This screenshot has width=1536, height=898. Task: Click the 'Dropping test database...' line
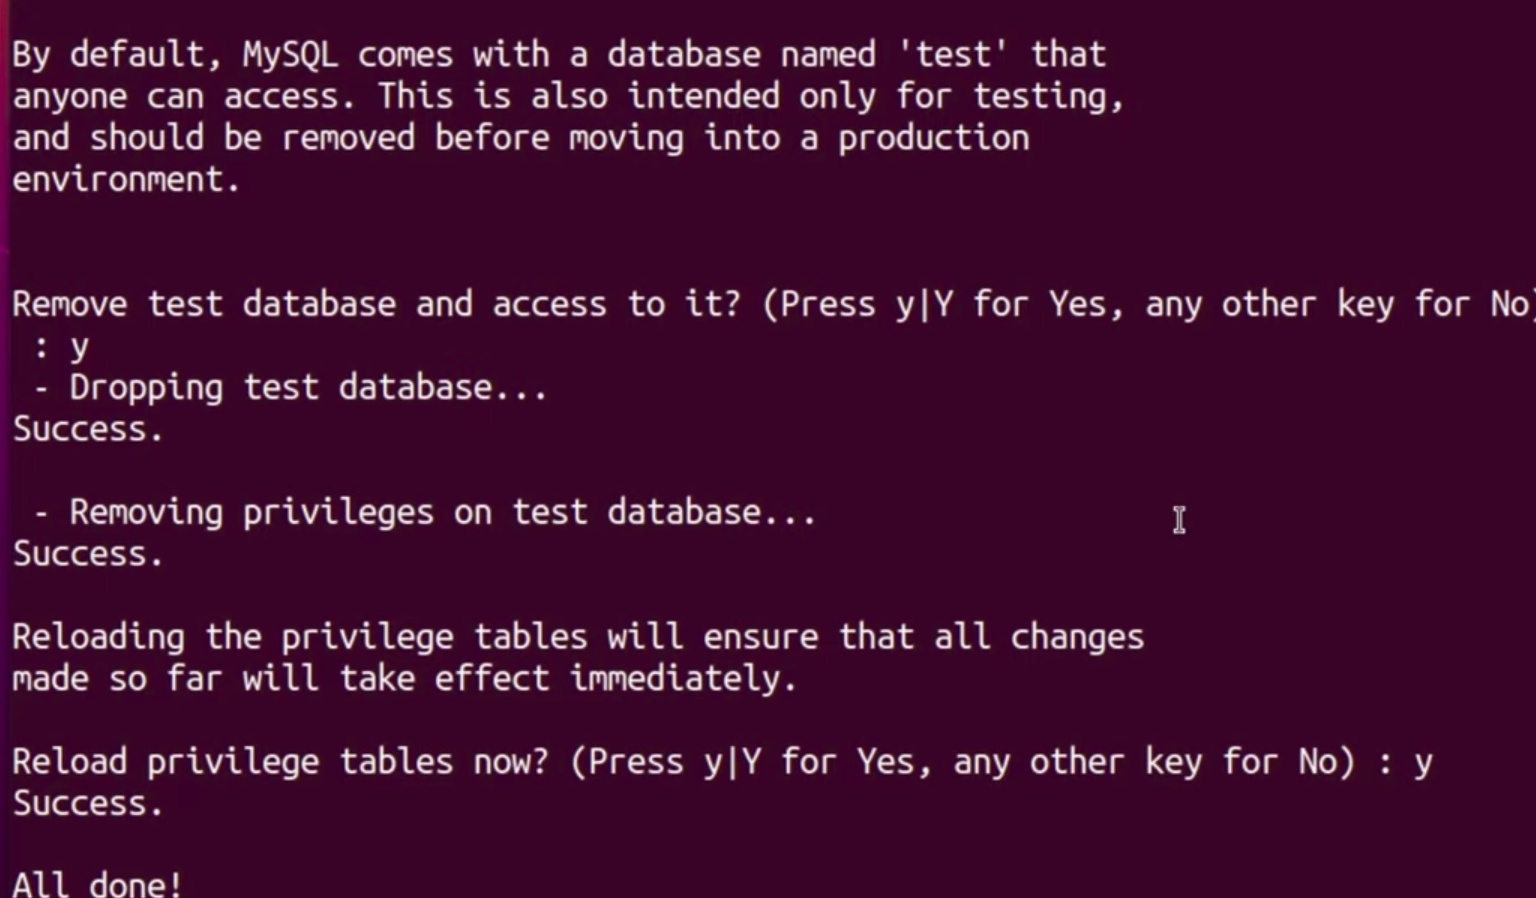(308, 388)
